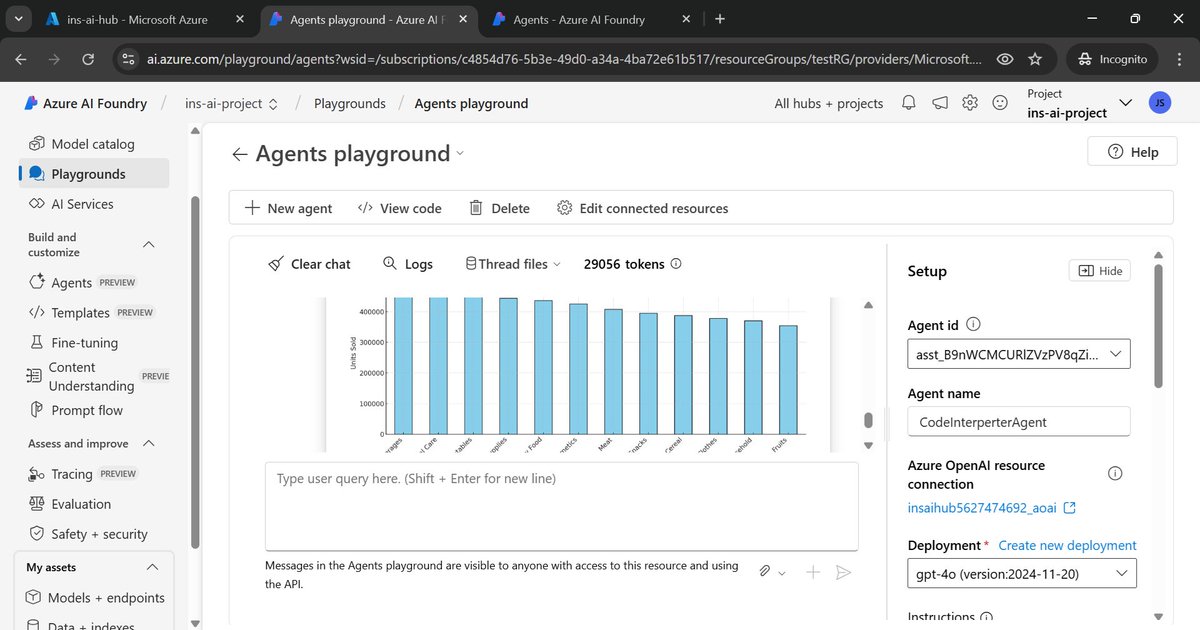Click the browser address bar
The image size is (1200, 630).
[x=565, y=59]
